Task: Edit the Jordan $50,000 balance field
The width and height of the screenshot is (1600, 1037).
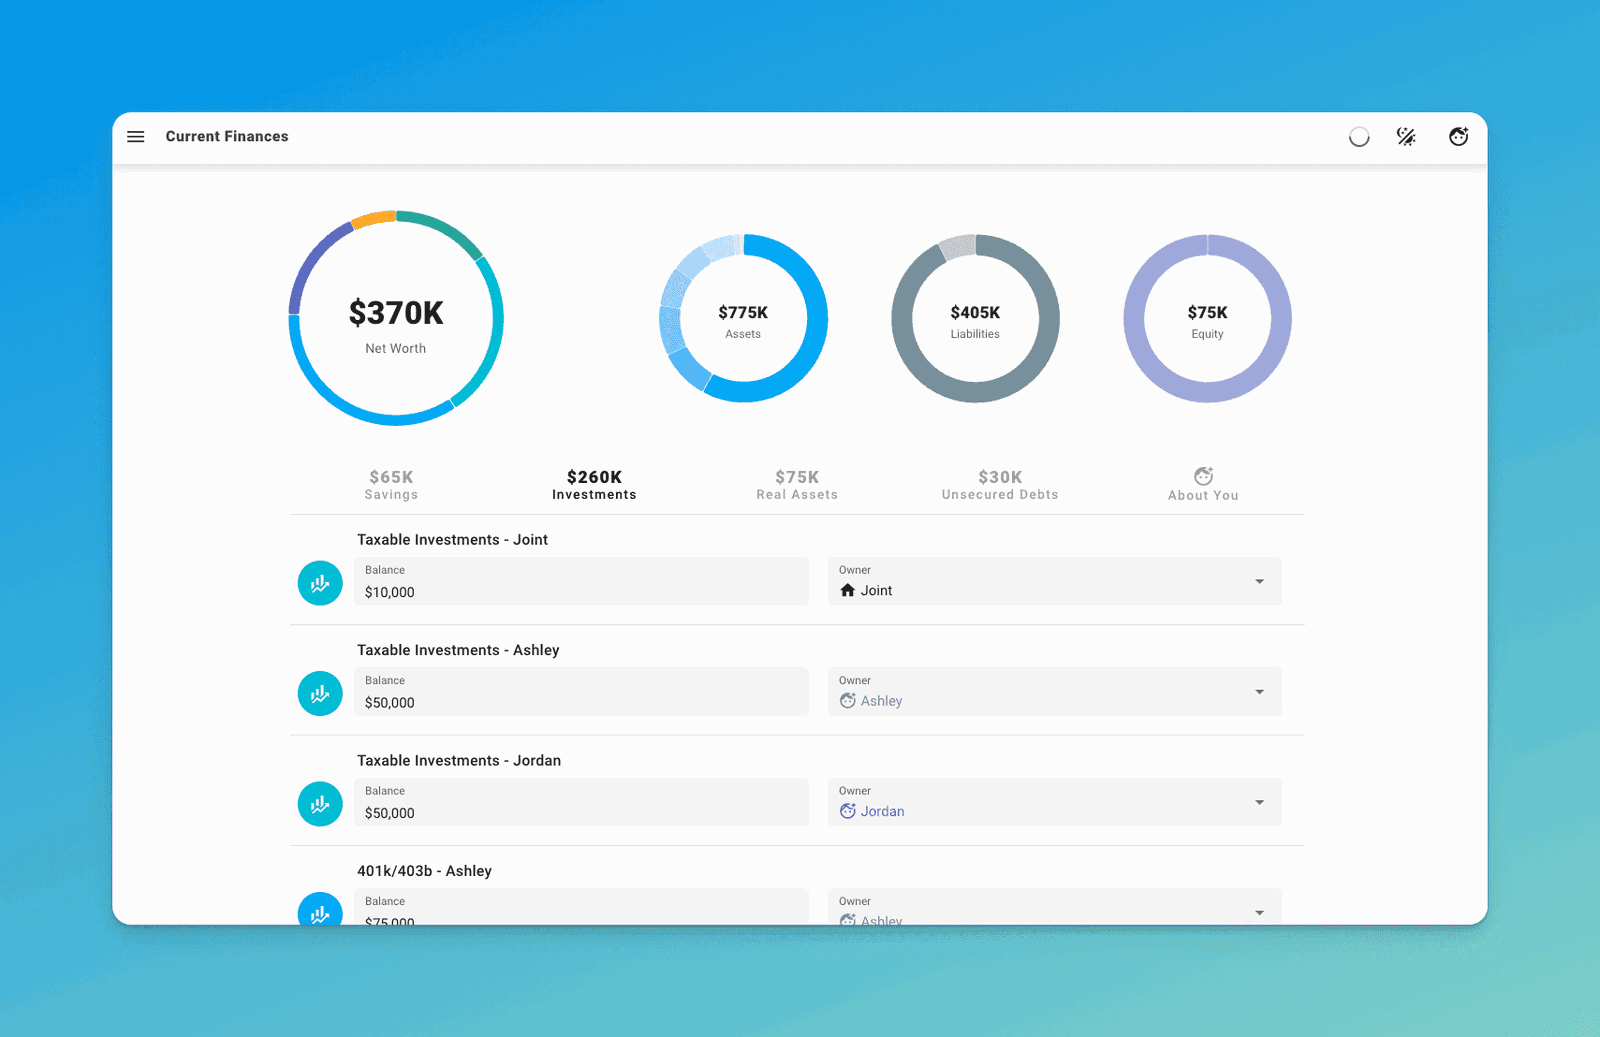Action: (x=581, y=803)
